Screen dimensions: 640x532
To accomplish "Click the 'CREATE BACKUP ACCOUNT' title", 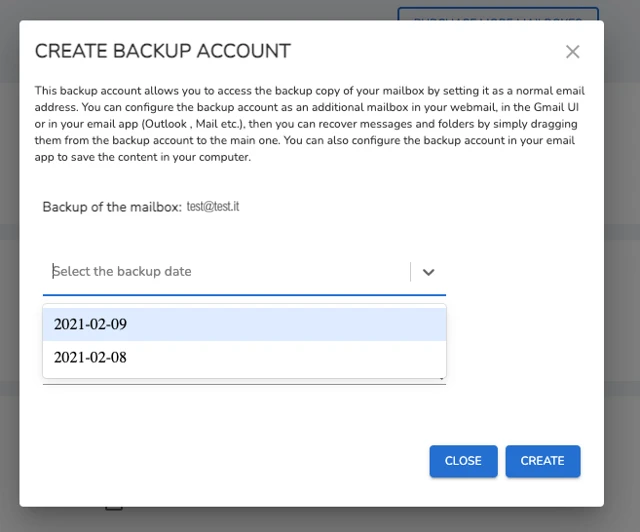I will click(x=163, y=51).
